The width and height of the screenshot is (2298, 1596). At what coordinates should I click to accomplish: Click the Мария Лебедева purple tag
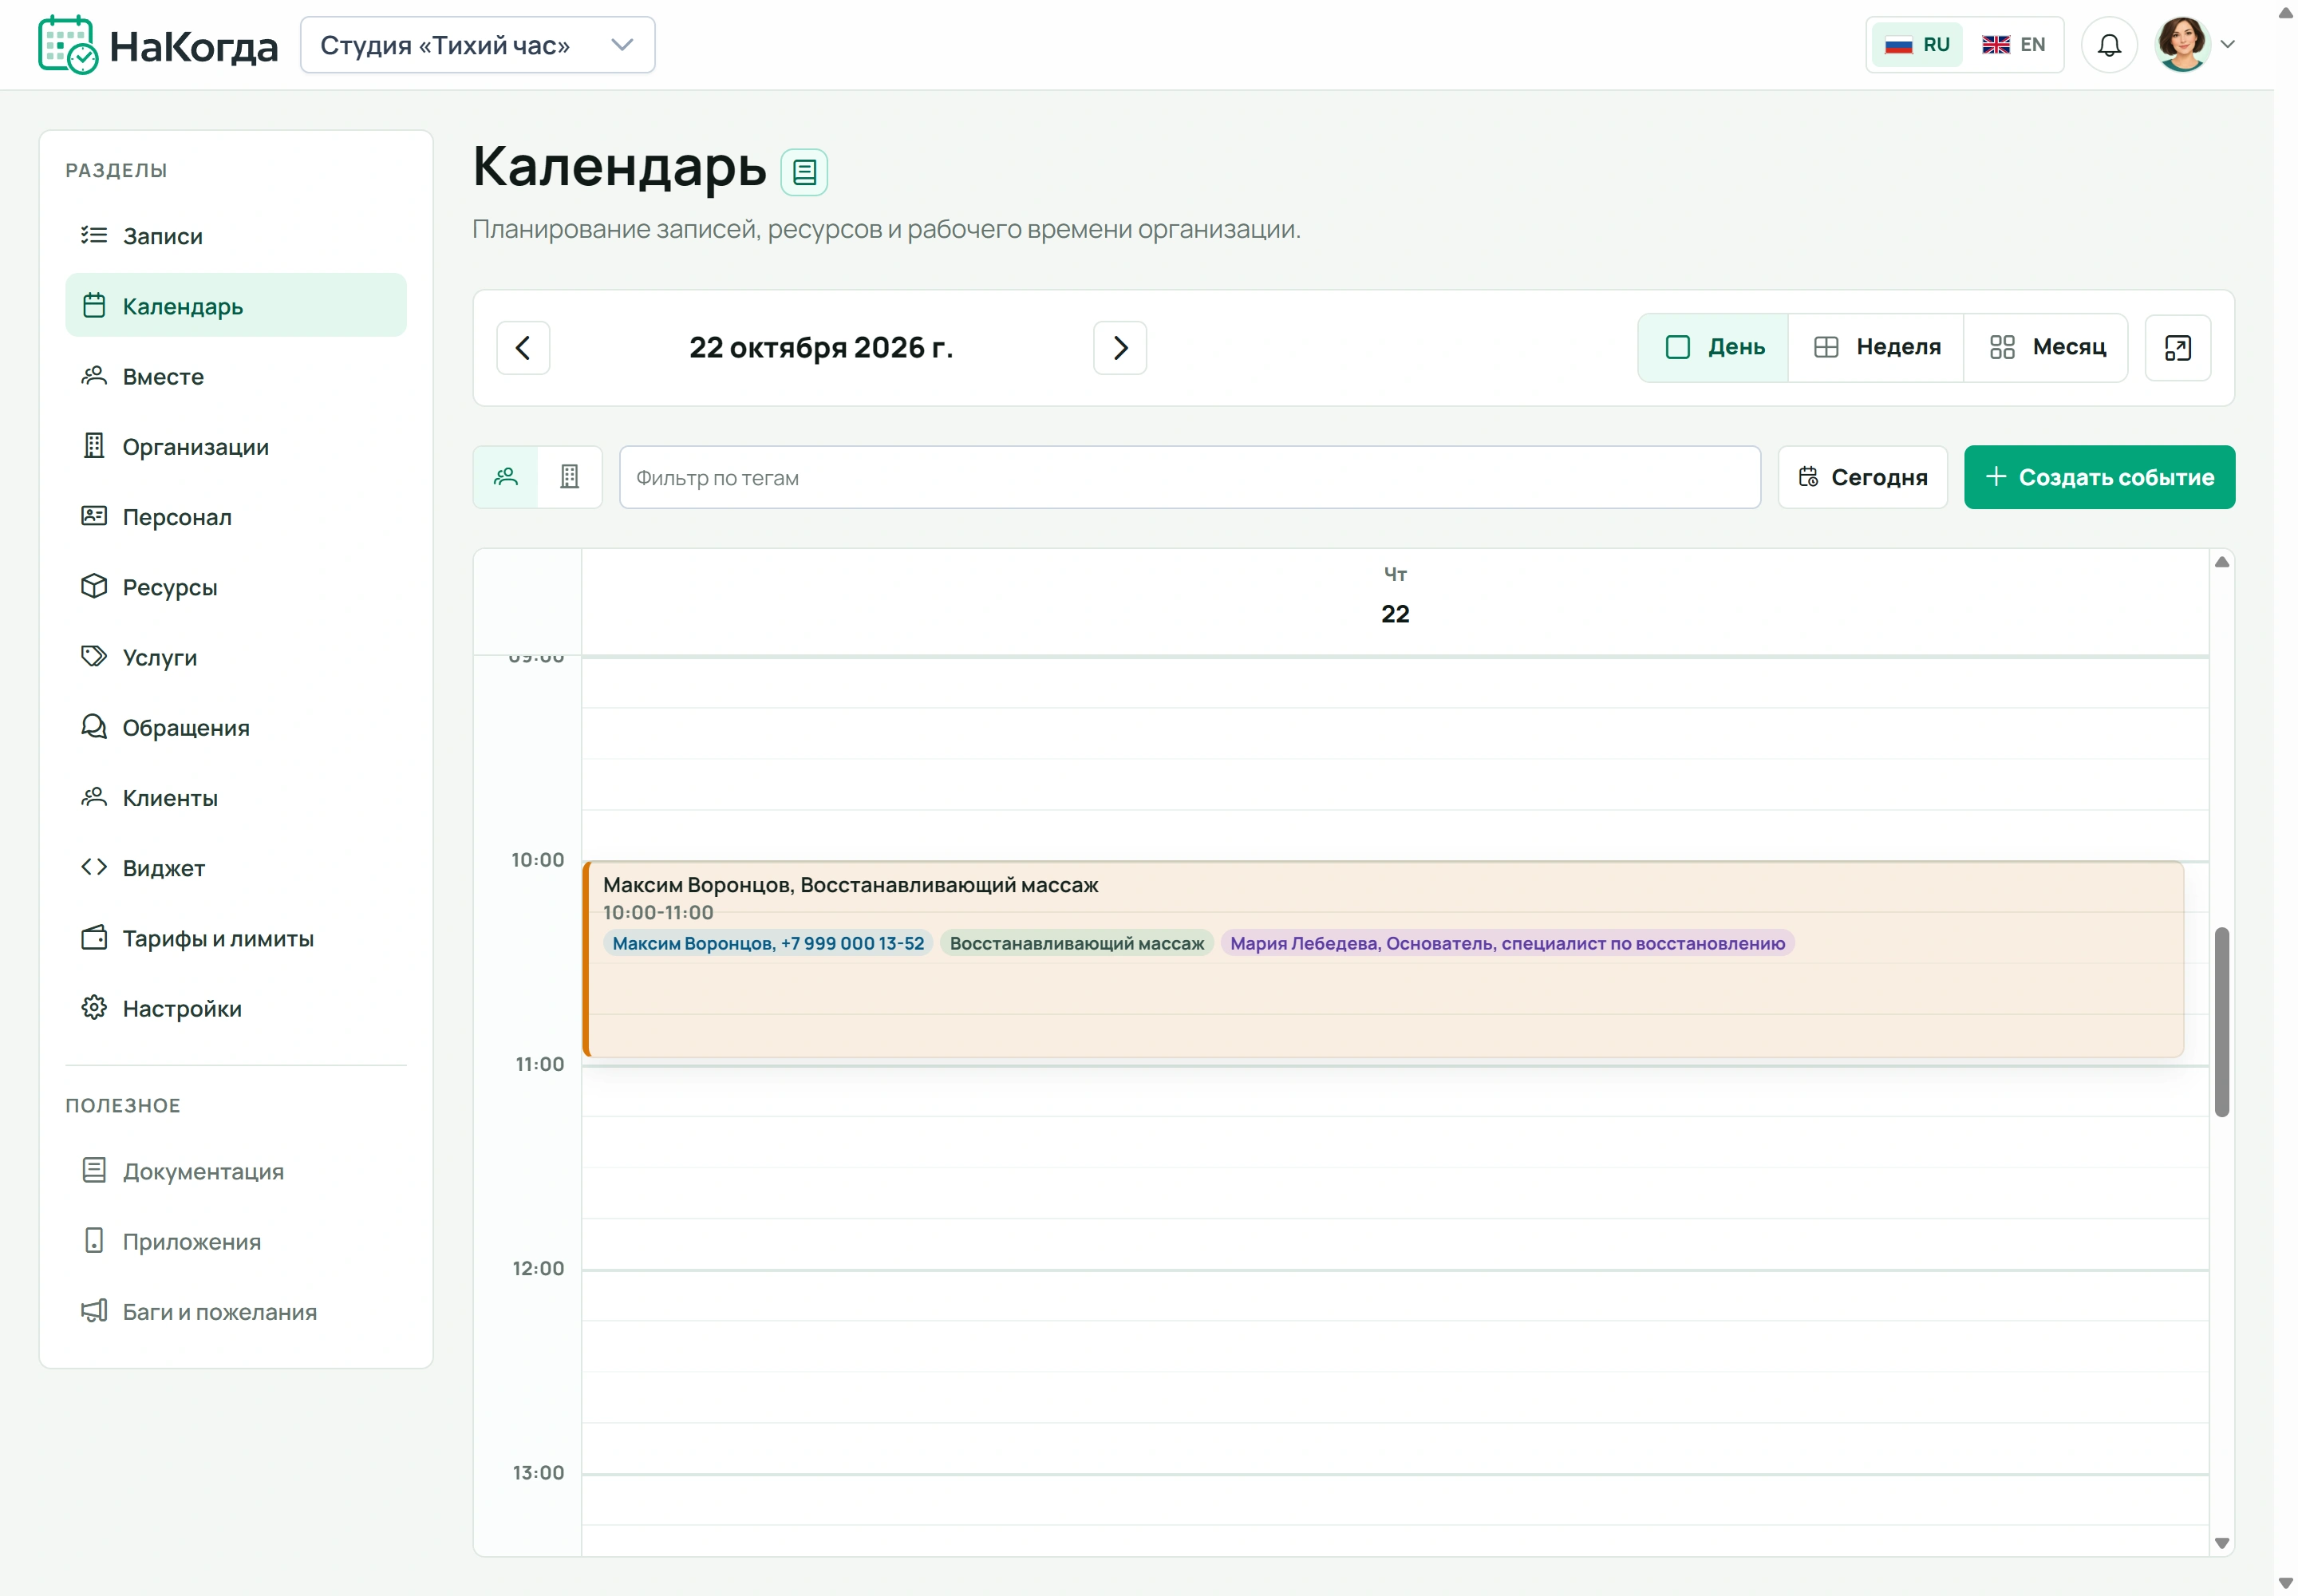pyautogui.click(x=1507, y=943)
